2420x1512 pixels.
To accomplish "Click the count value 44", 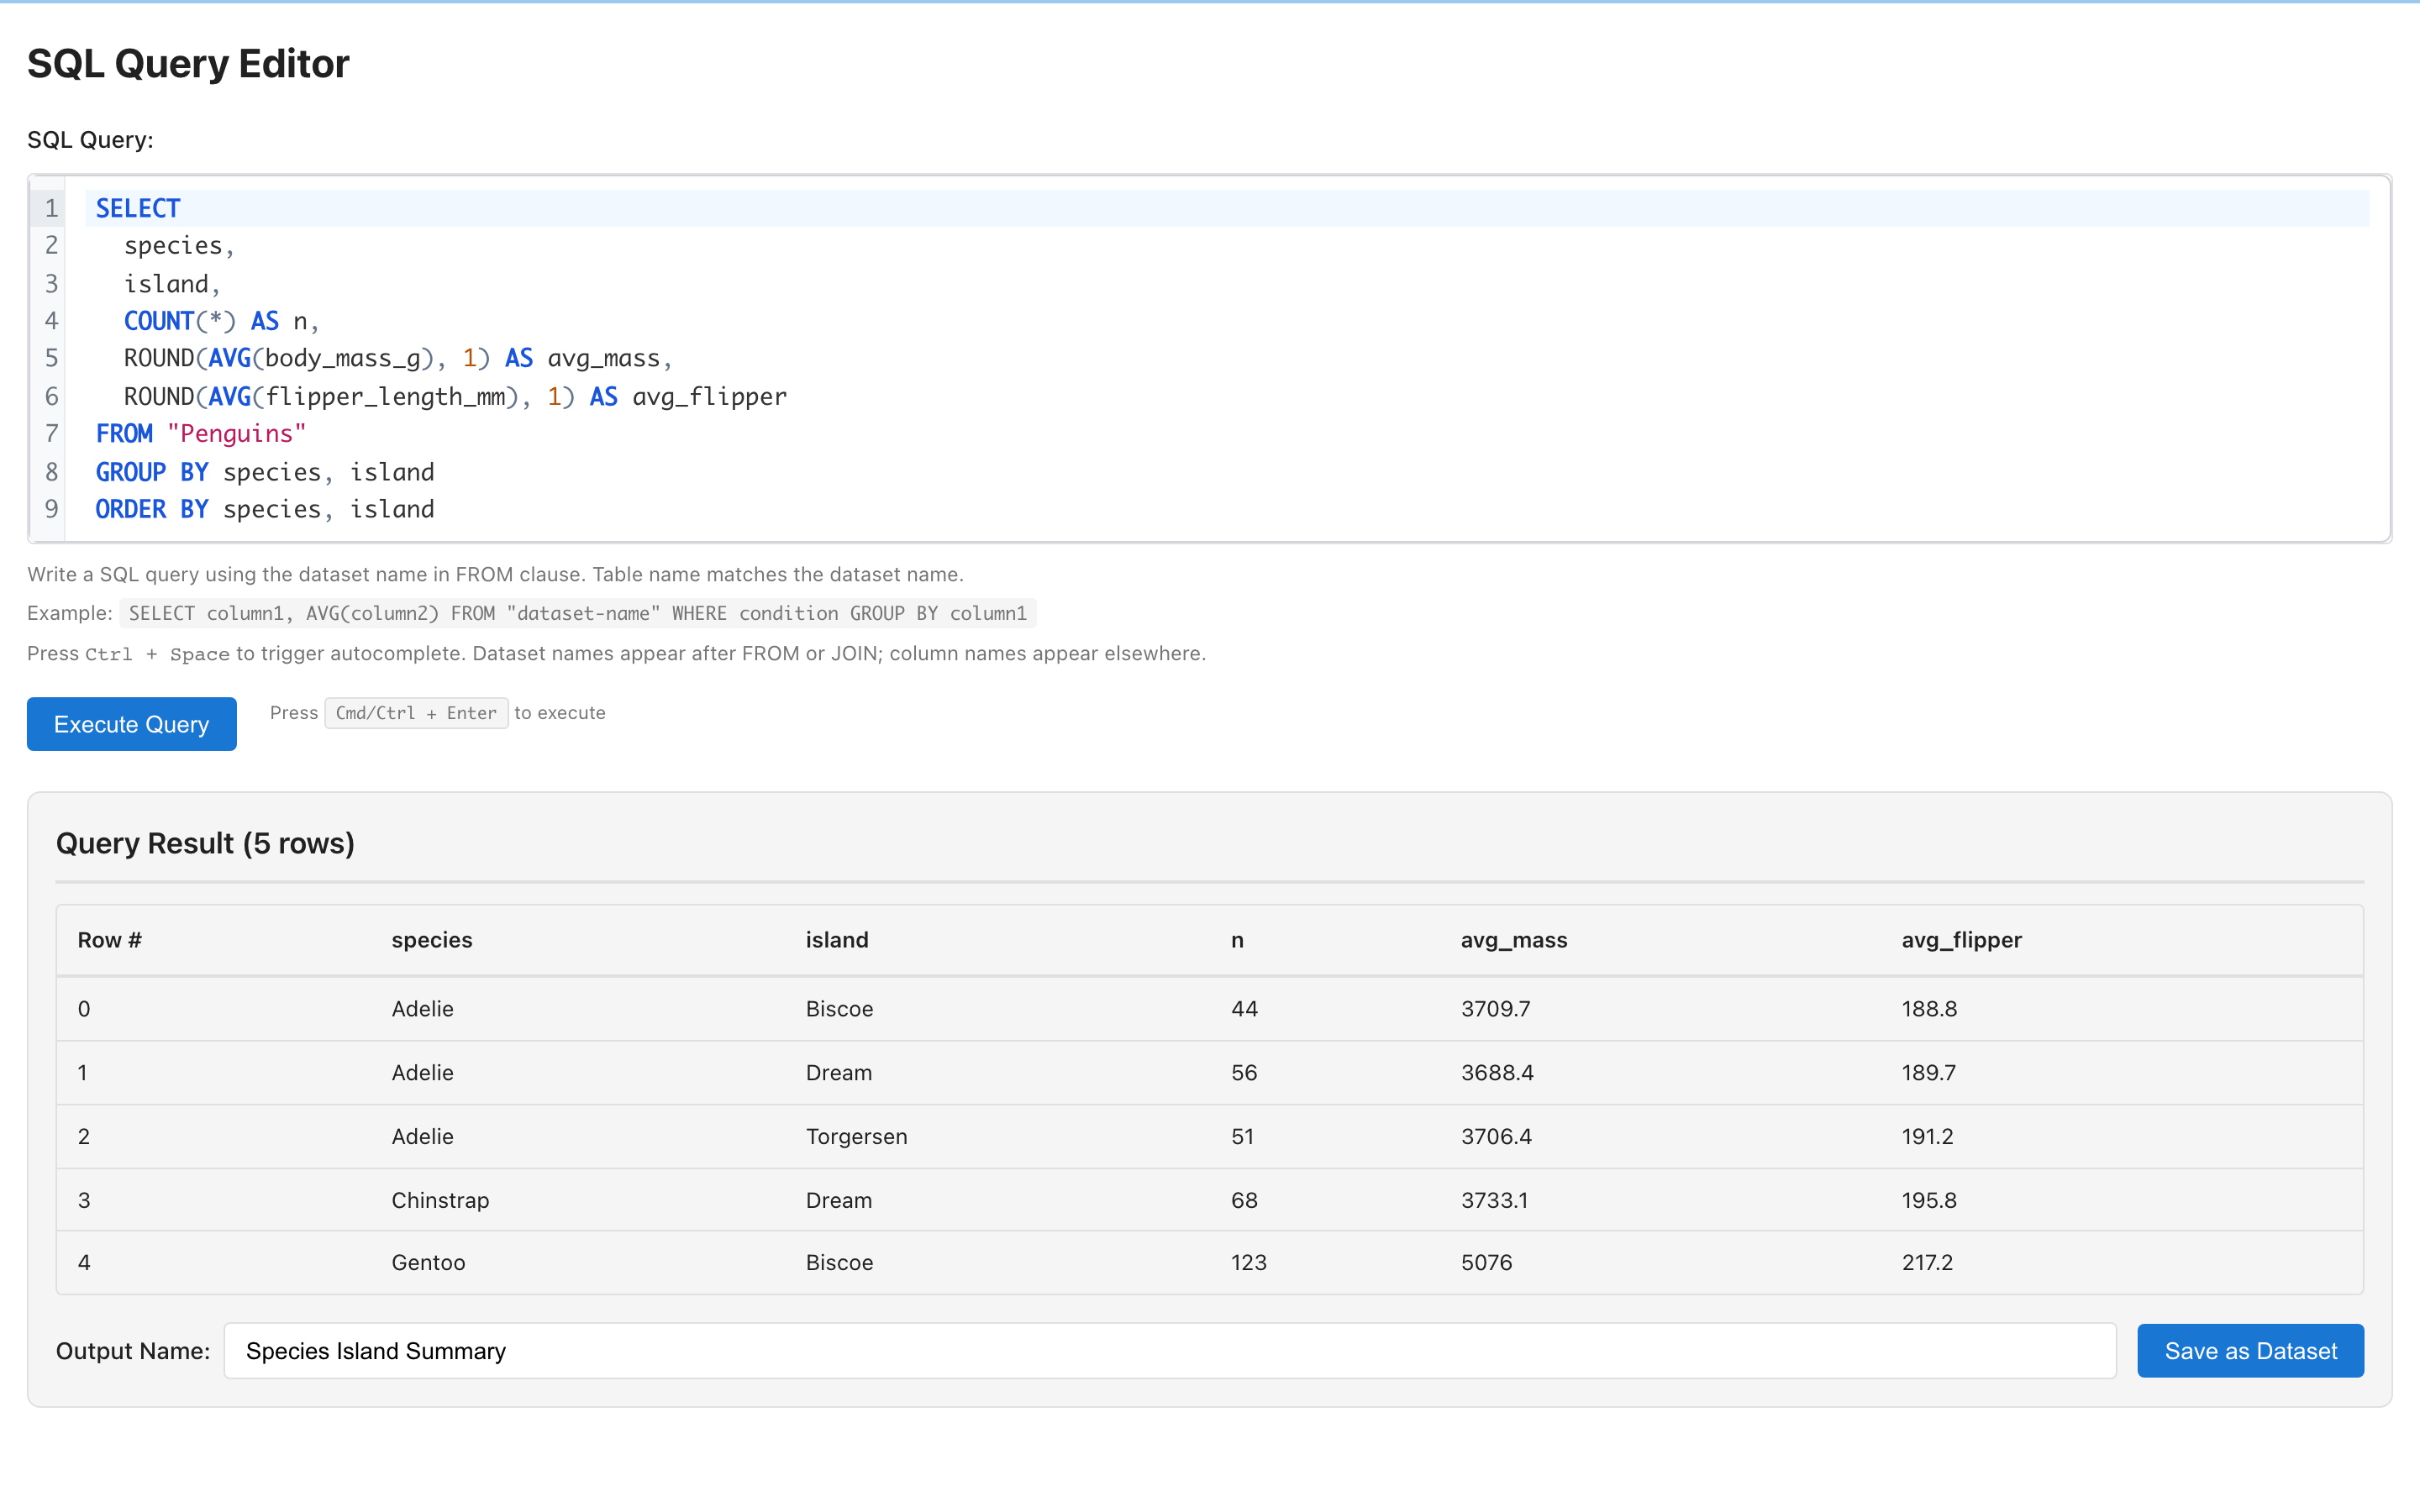I will (x=1244, y=1009).
